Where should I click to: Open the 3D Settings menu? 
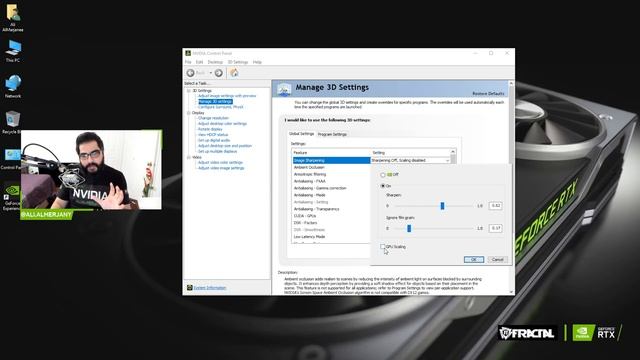(x=238, y=62)
